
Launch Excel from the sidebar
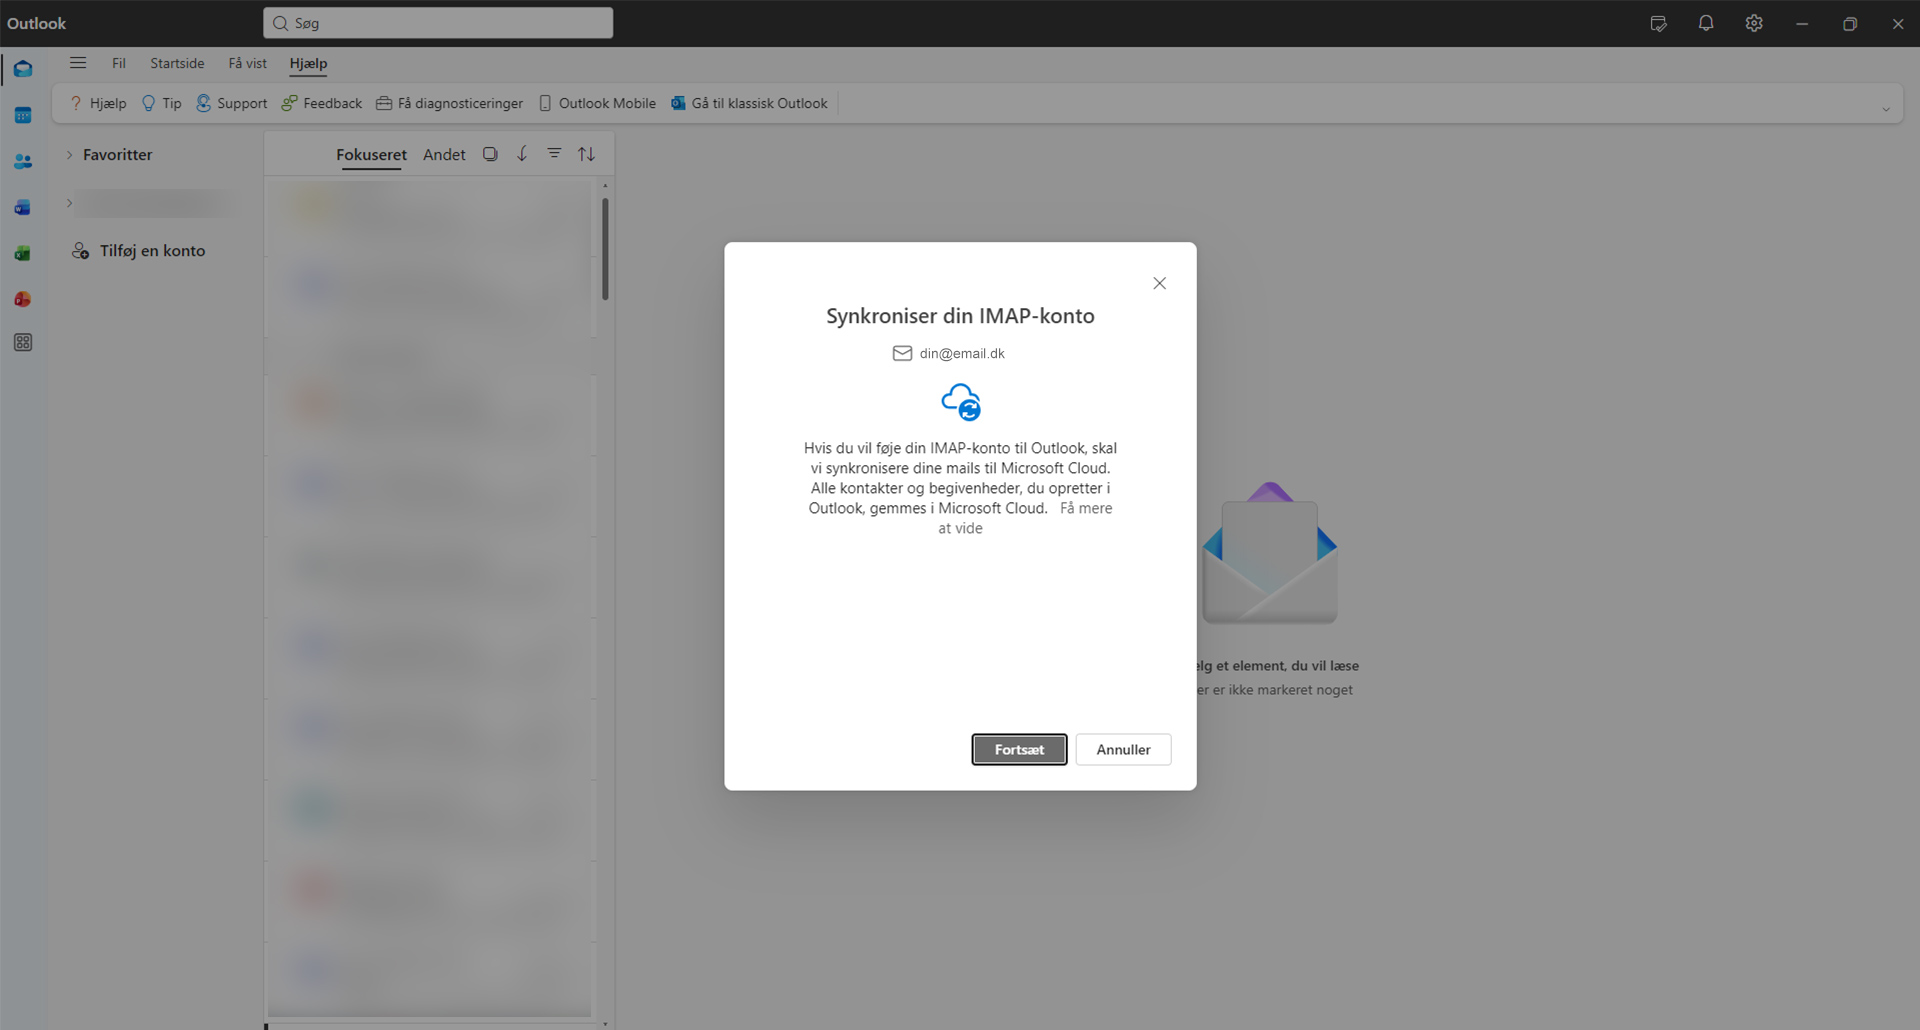[23, 254]
